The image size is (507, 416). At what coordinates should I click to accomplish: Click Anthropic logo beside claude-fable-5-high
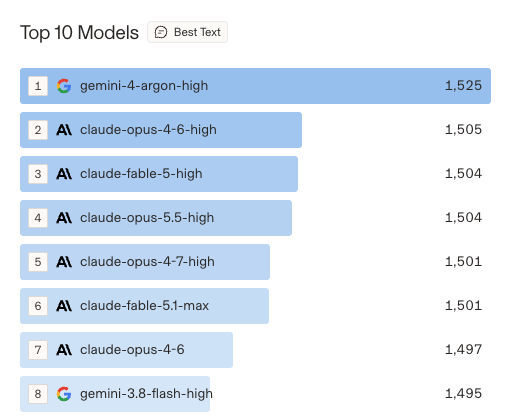click(64, 174)
